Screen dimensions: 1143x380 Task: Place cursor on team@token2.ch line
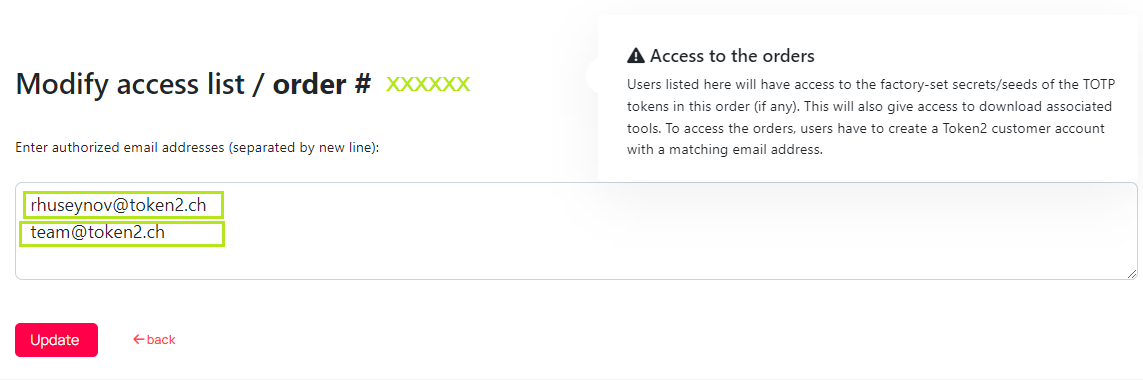pos(98,233)
